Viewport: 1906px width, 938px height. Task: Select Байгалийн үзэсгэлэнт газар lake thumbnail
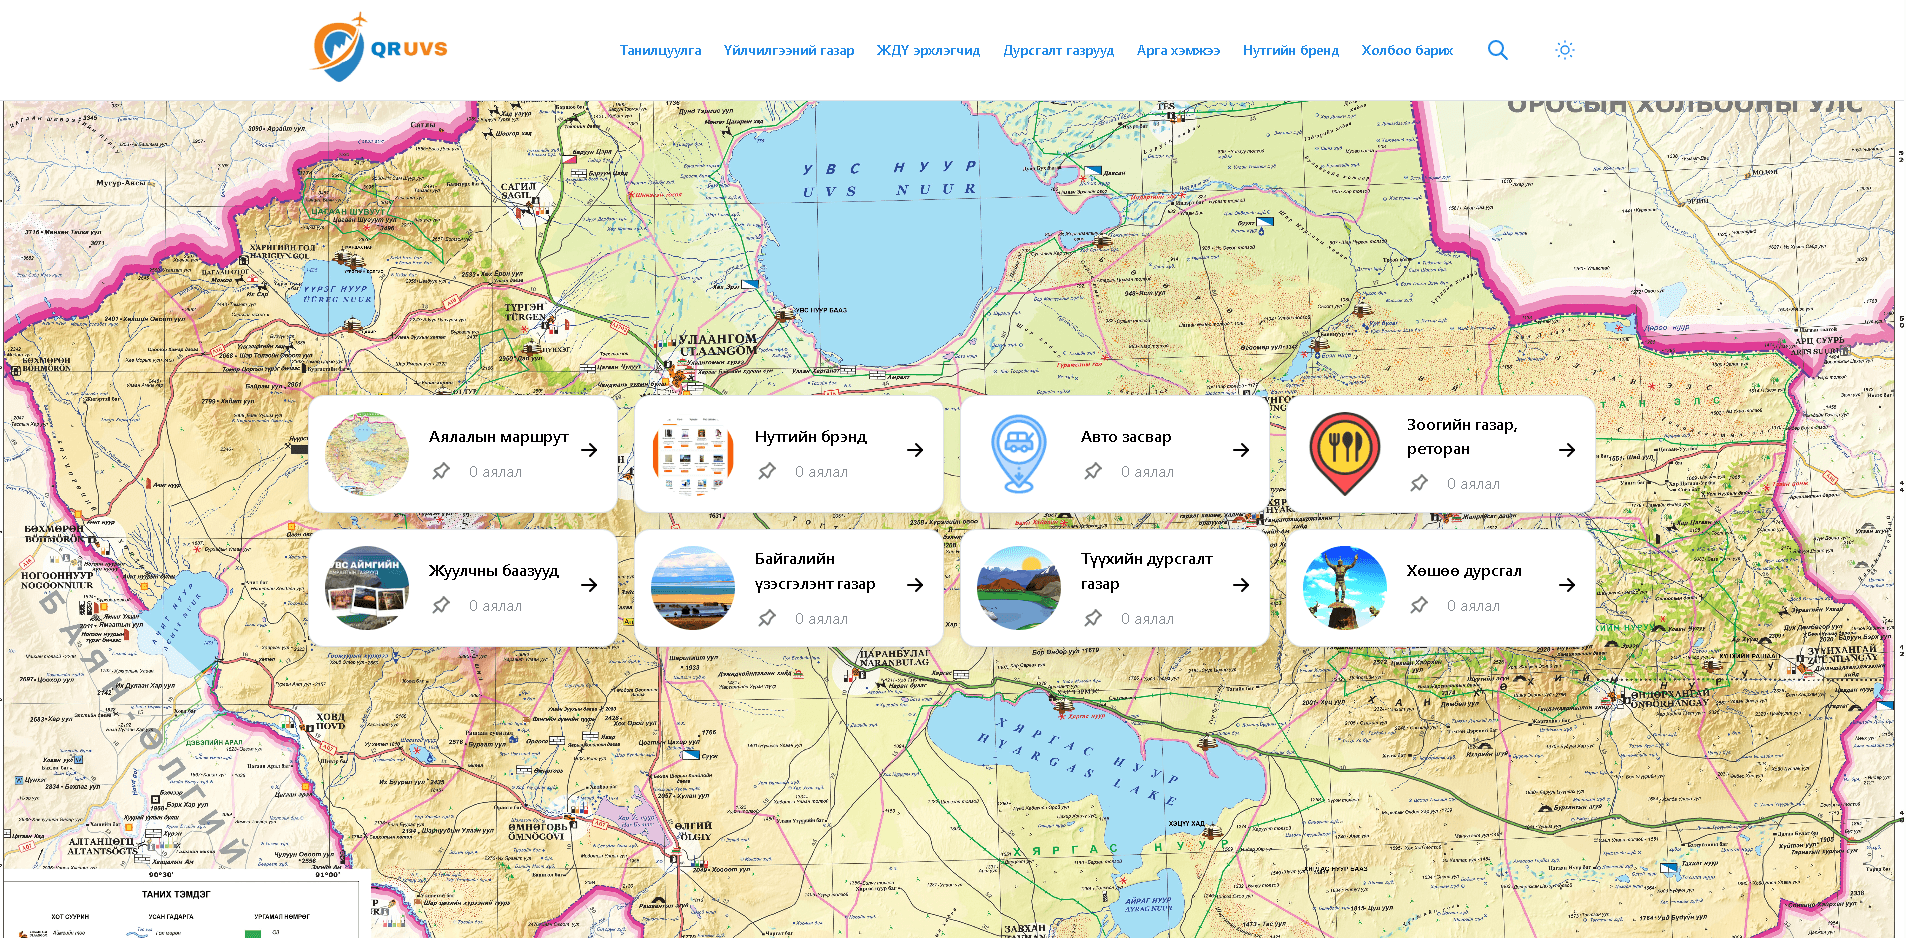(692, 588)
